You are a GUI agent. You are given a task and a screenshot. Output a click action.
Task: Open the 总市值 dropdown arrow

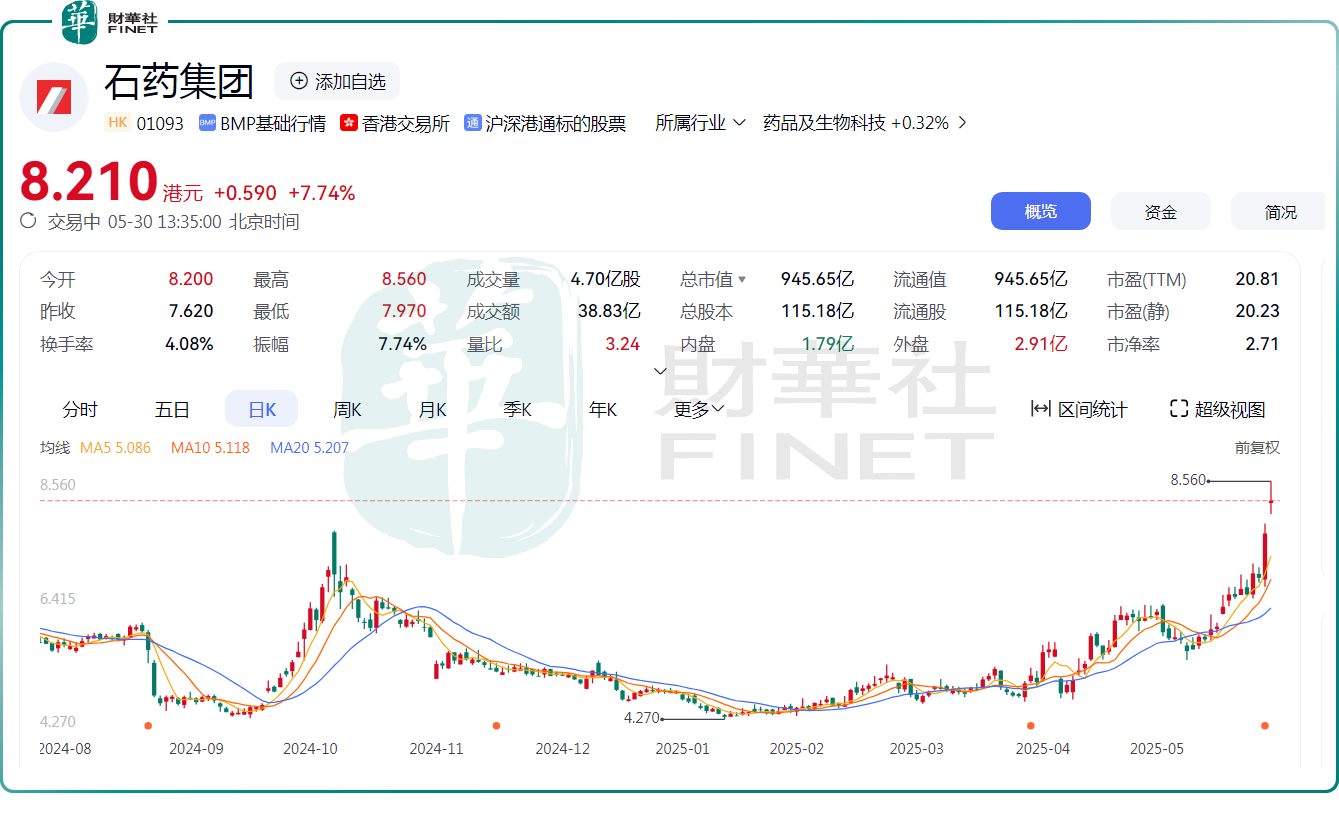(x=742, y=280)
